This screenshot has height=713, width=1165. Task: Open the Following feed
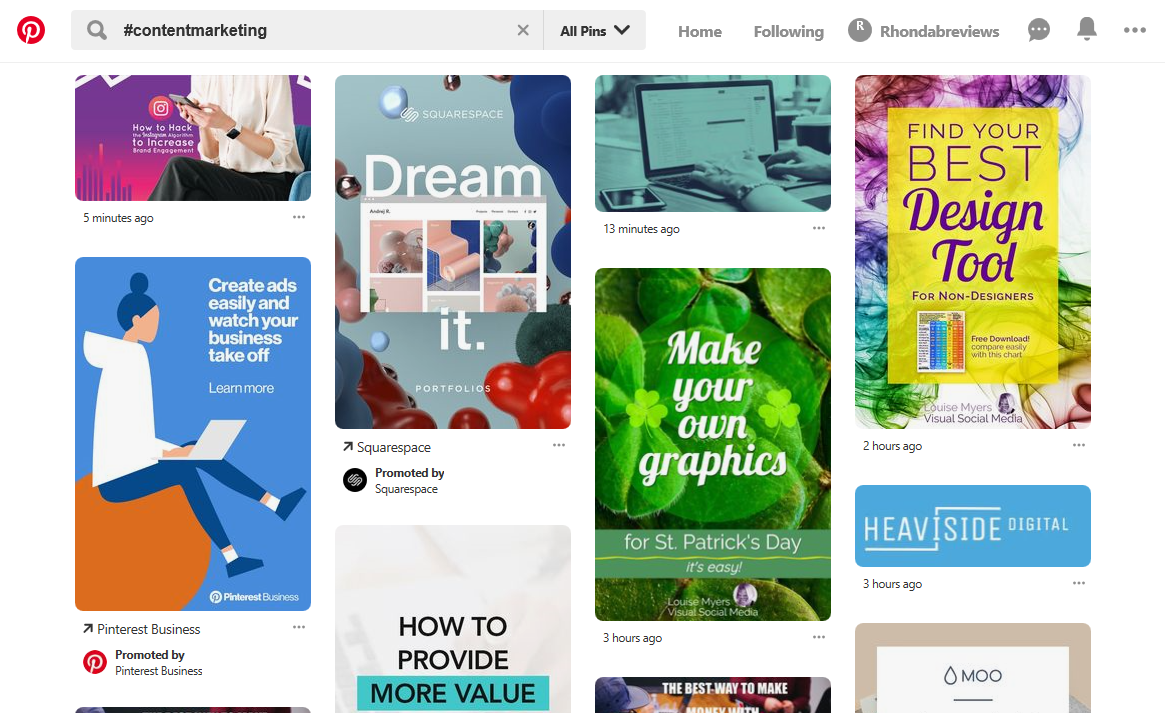pyautogui.click(x=788, y=31)
